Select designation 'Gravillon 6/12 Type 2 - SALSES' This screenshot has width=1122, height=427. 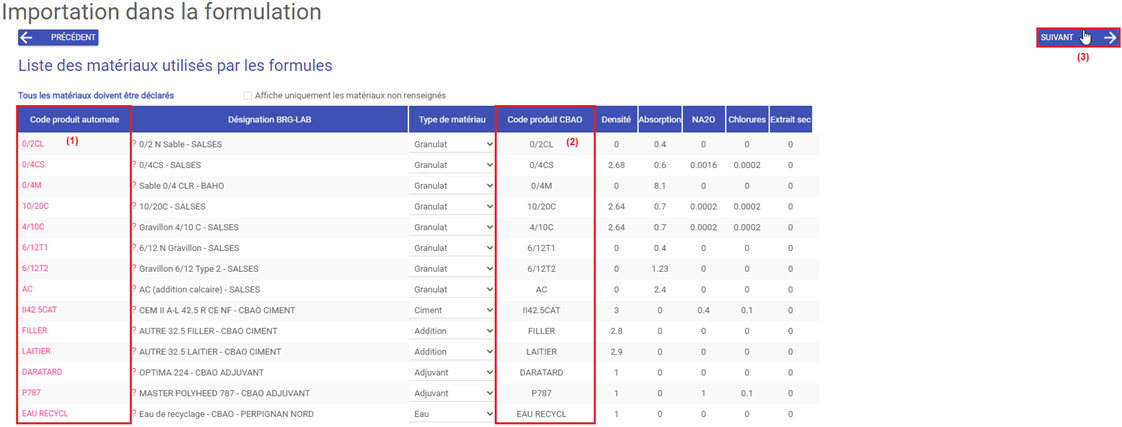tap(199, 268)
